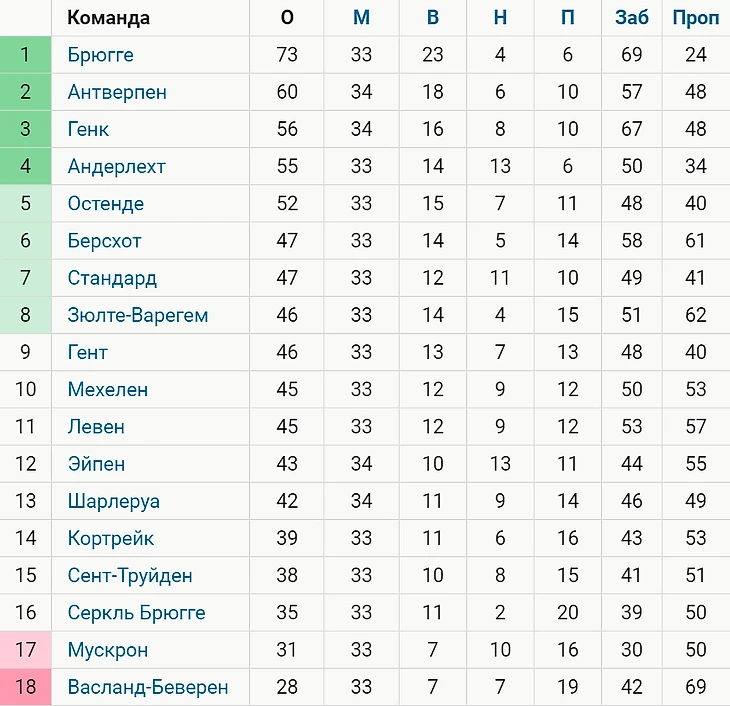Select the Зюлте-Варегем link
Screen dimensions: 730x706
click(137, 315)
